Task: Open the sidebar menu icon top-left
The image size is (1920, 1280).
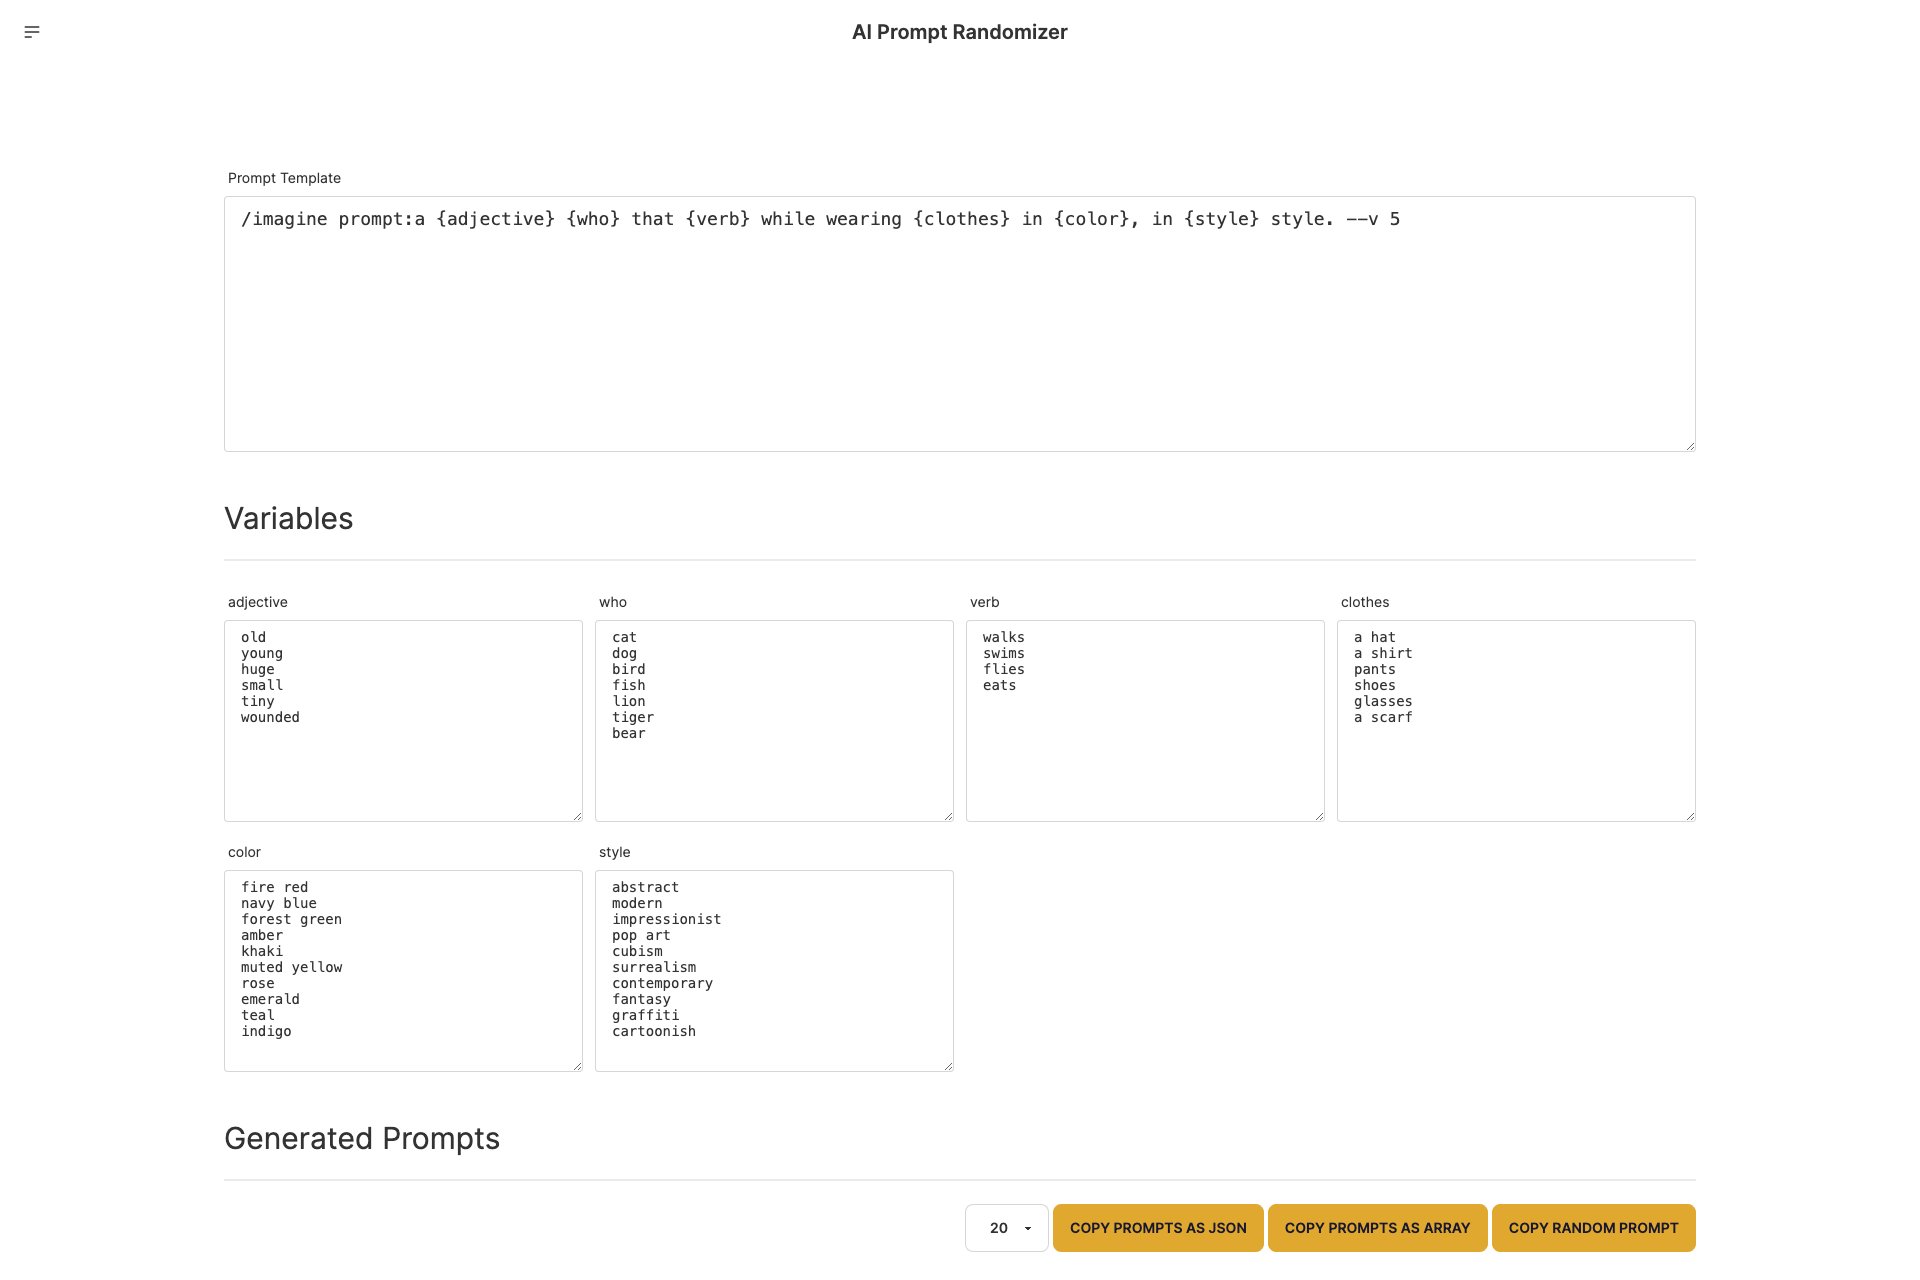Action: tap(33, 32)
